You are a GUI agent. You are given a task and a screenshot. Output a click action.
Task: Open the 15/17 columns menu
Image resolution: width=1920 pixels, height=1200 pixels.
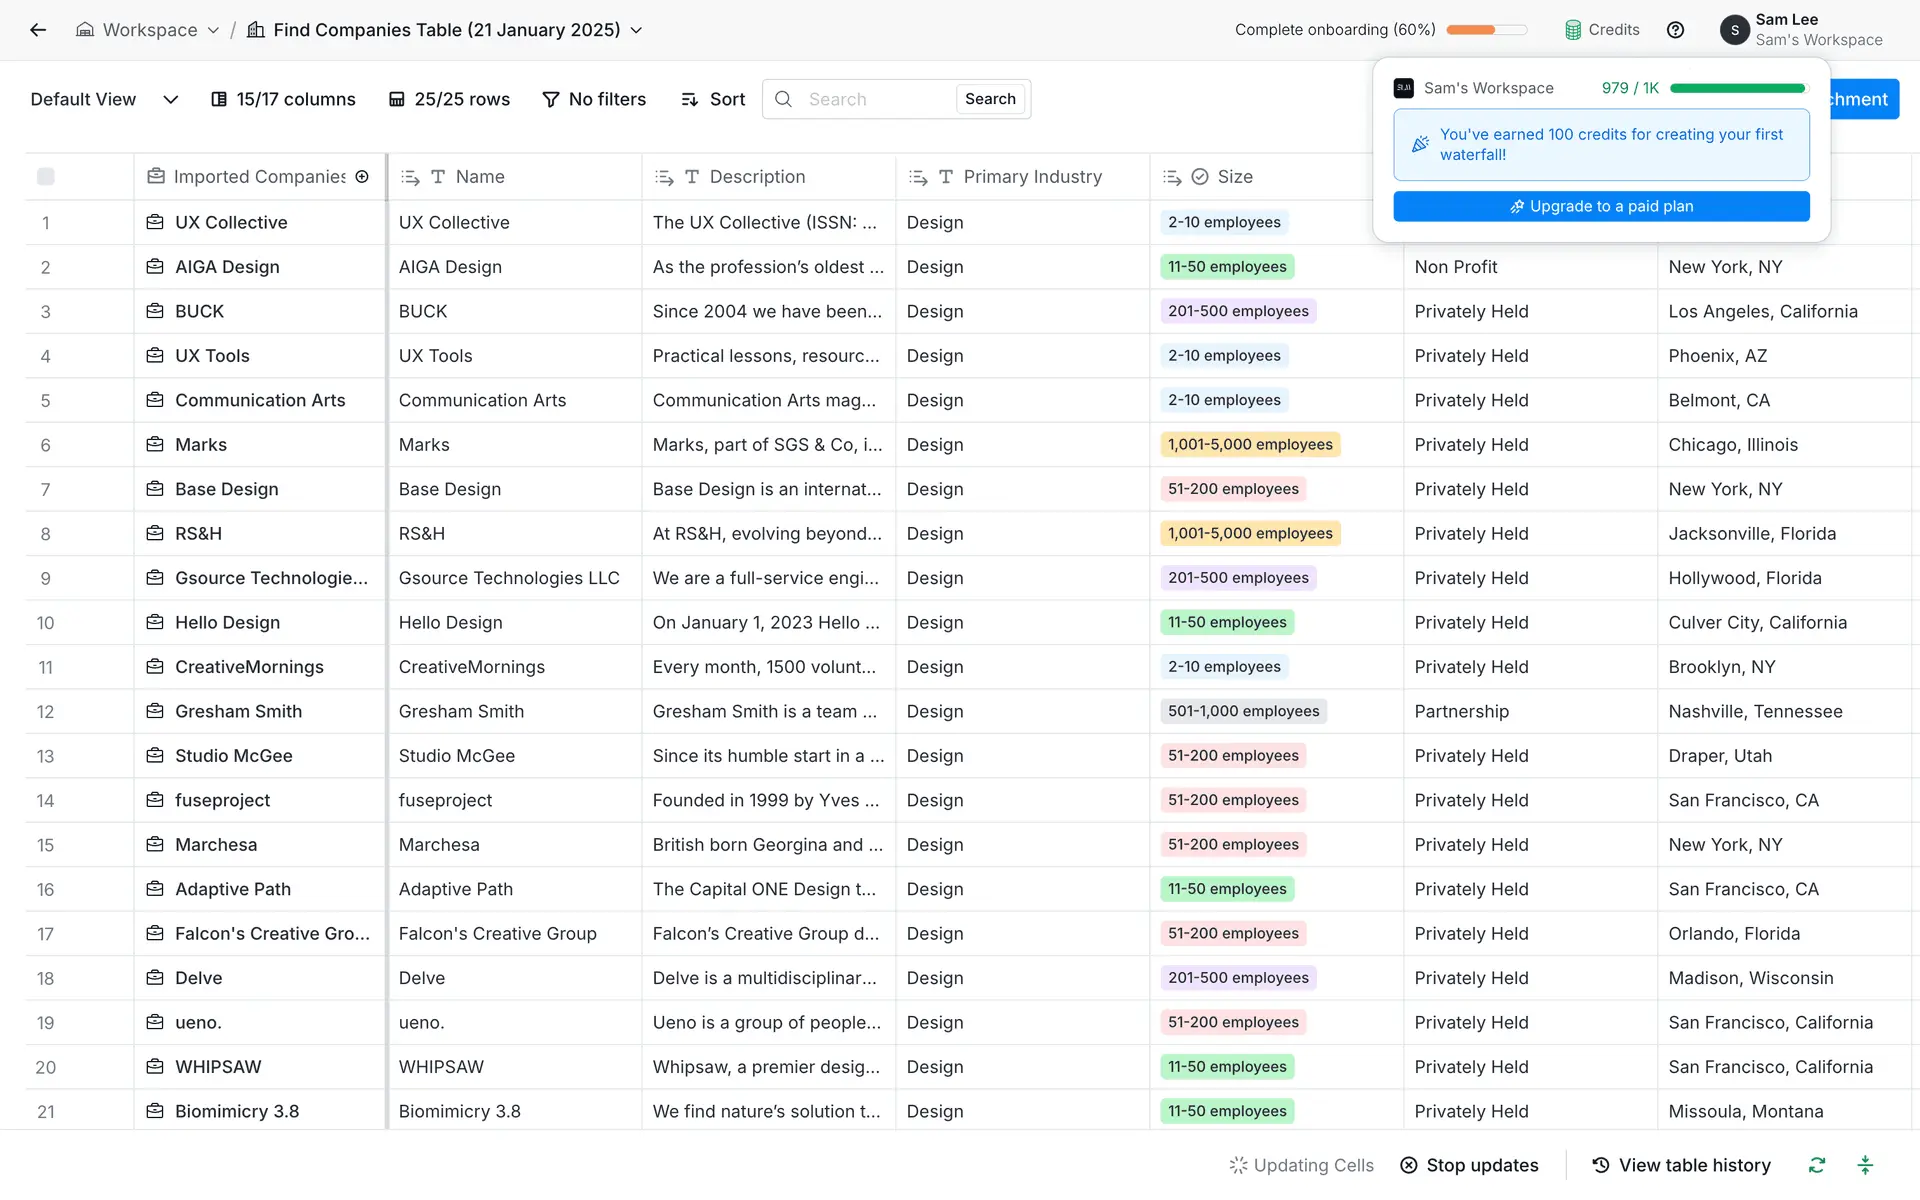283,99
